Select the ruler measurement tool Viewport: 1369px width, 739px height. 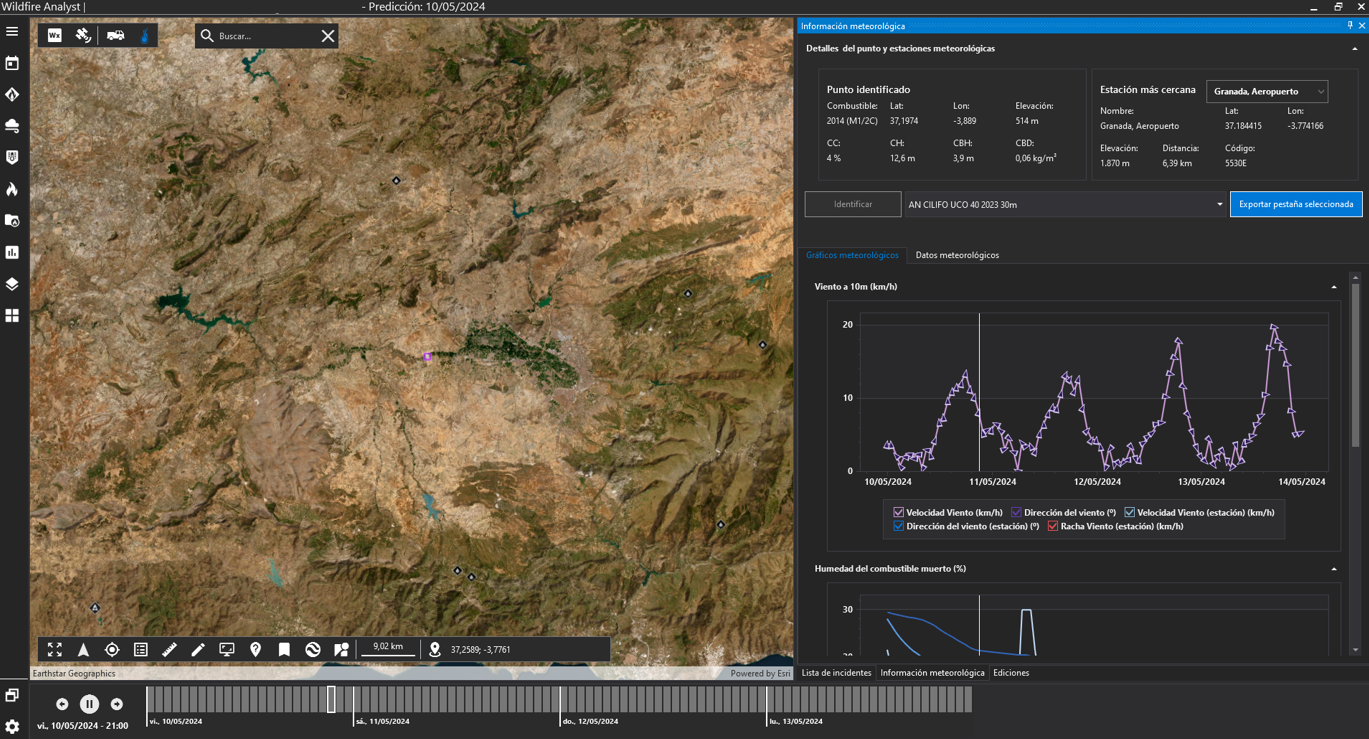coord(169,650)
